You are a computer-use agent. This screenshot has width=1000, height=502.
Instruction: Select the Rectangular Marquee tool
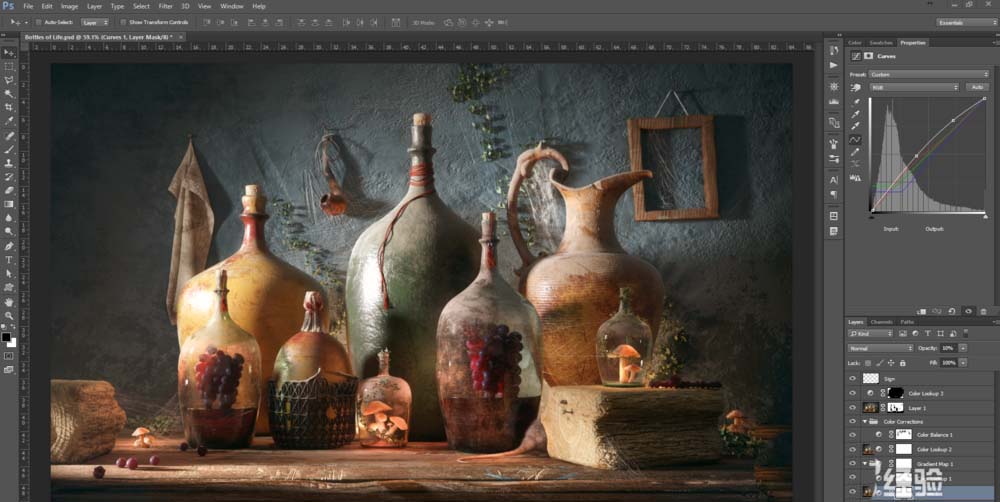[9, 66]
